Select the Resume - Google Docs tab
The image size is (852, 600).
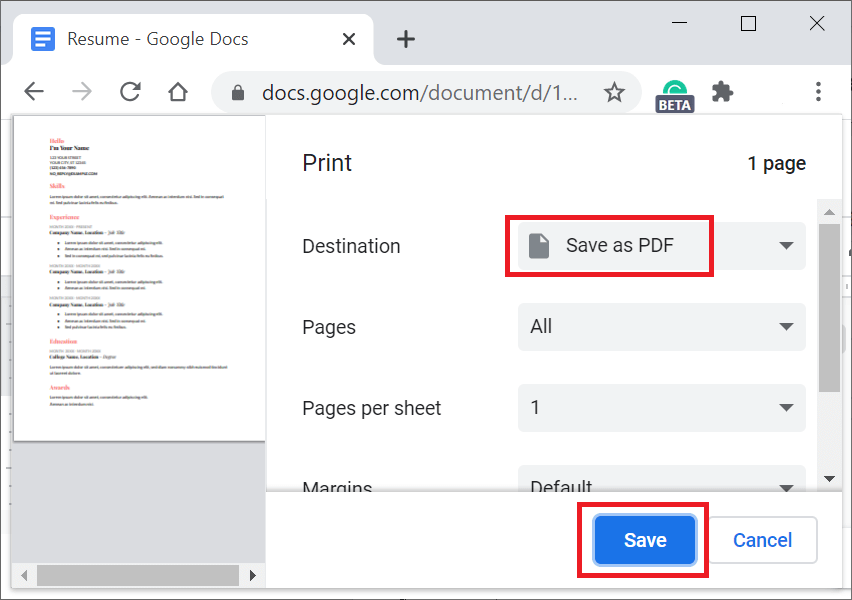[x=180, y=38]
